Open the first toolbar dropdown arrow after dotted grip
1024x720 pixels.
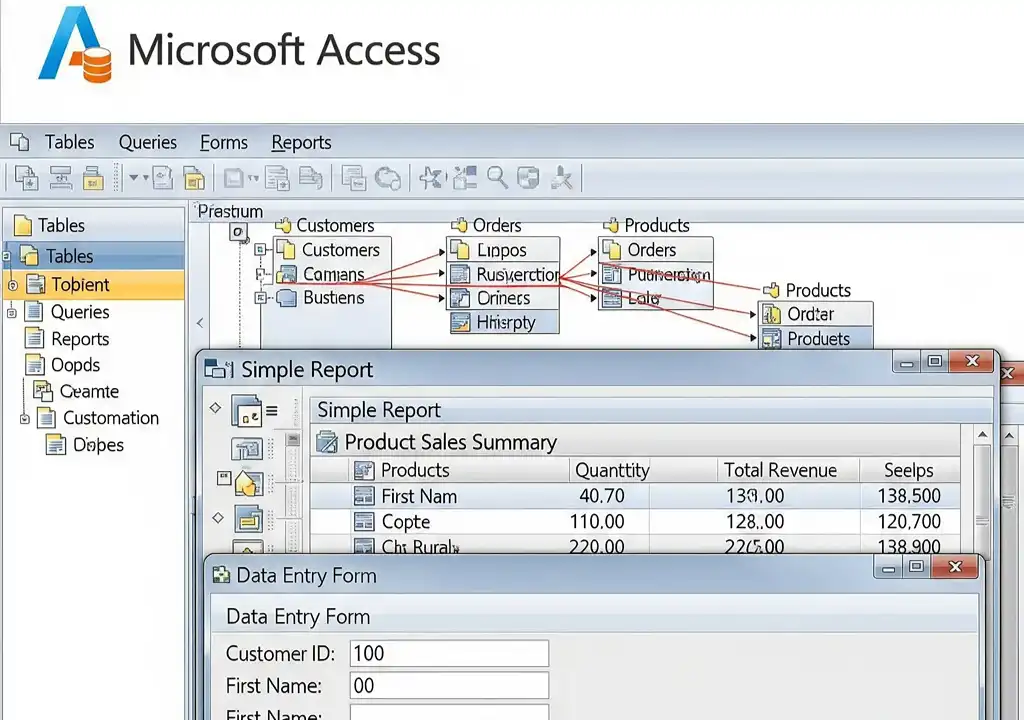(x=133, y=178)
